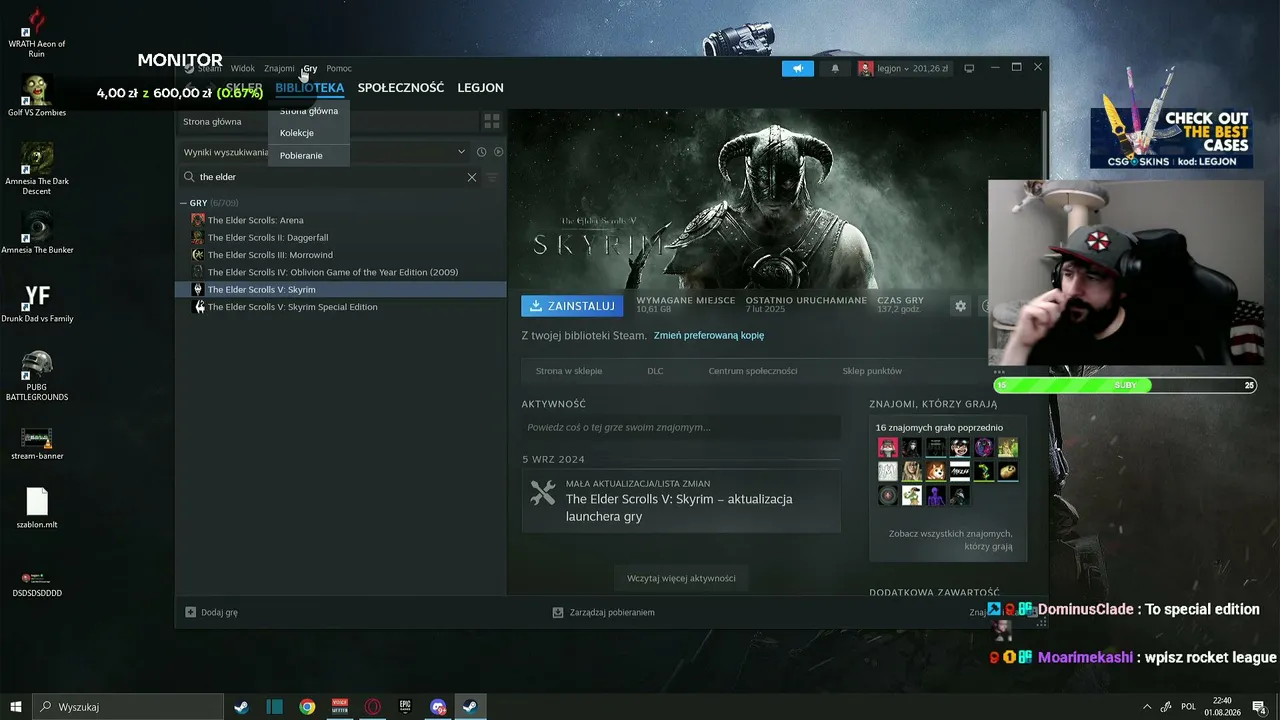Expand the Wyniki wyszukiwania dropdown

[461, 152]
